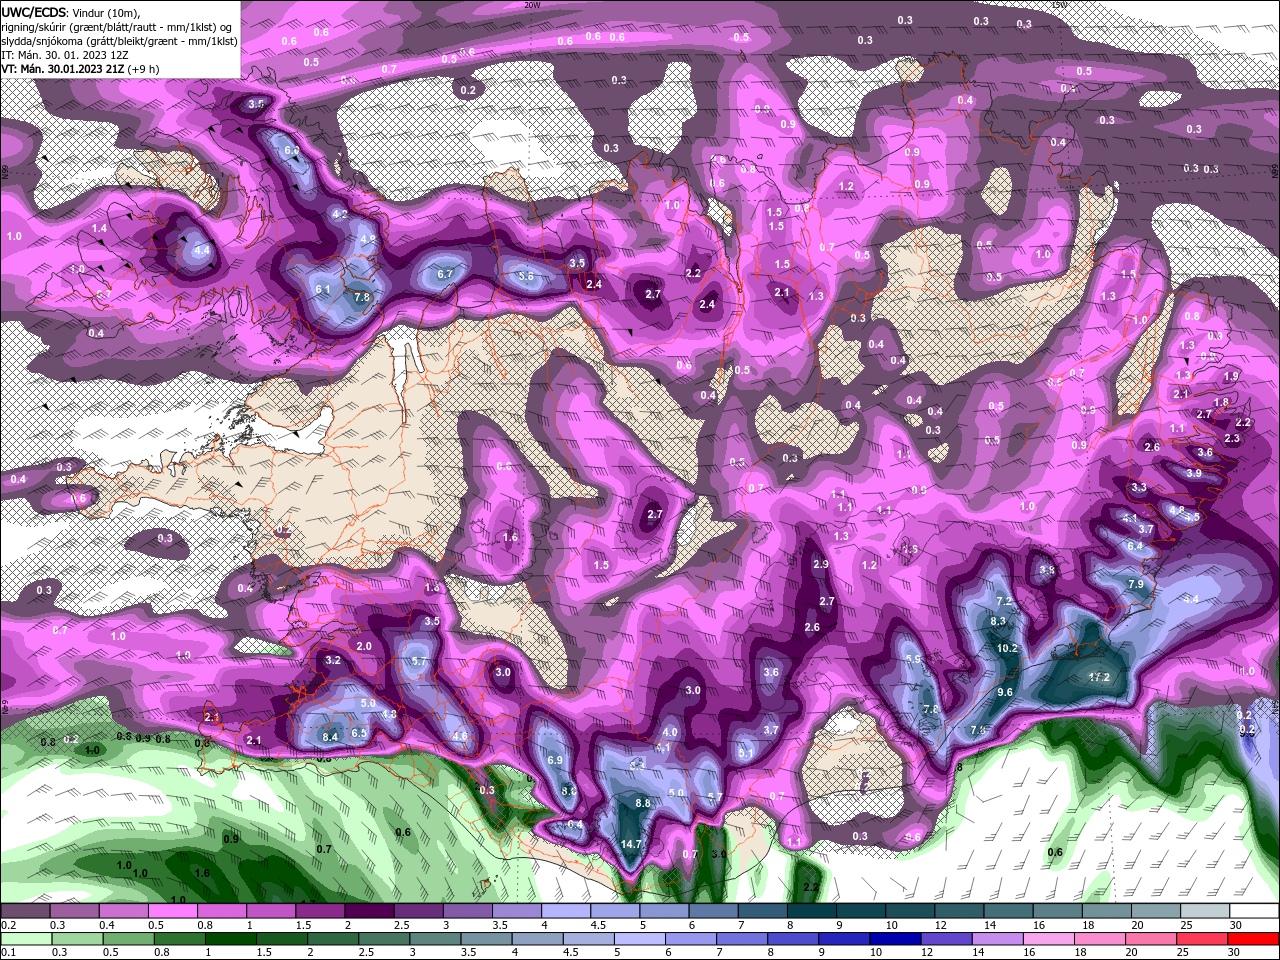
Task: Click the 2.0 value on the map
Action: point(364,646)
